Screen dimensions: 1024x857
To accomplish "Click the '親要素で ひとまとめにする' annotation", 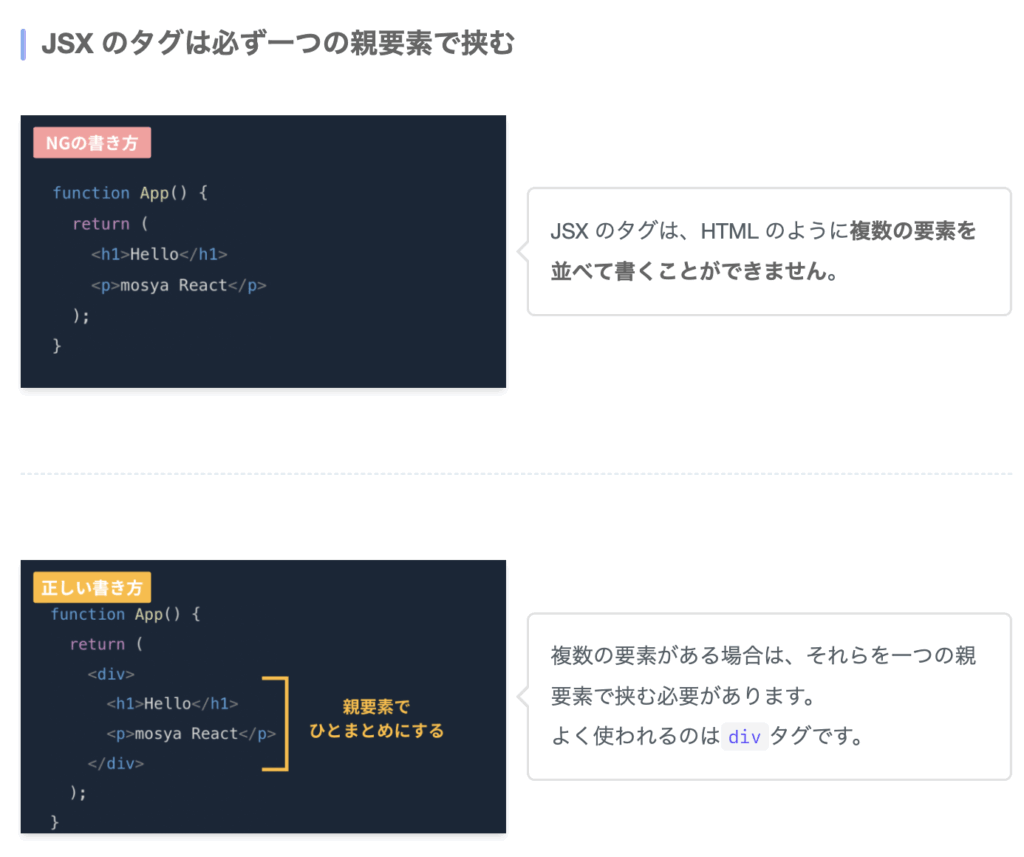I will click(x=376, y=719).
